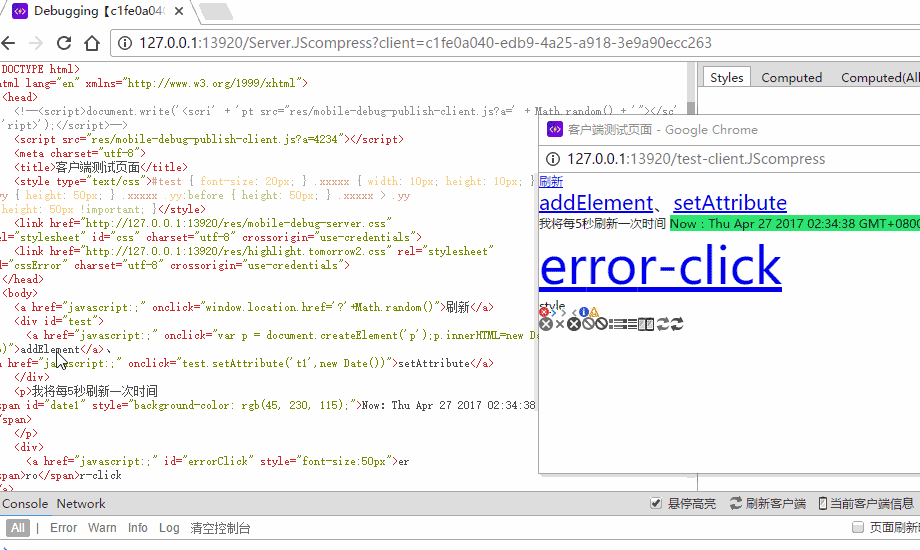The height and width of the screenshot is (550, 920).
Task: Click the plain grey X icon
Action: (x=560, y=324)
